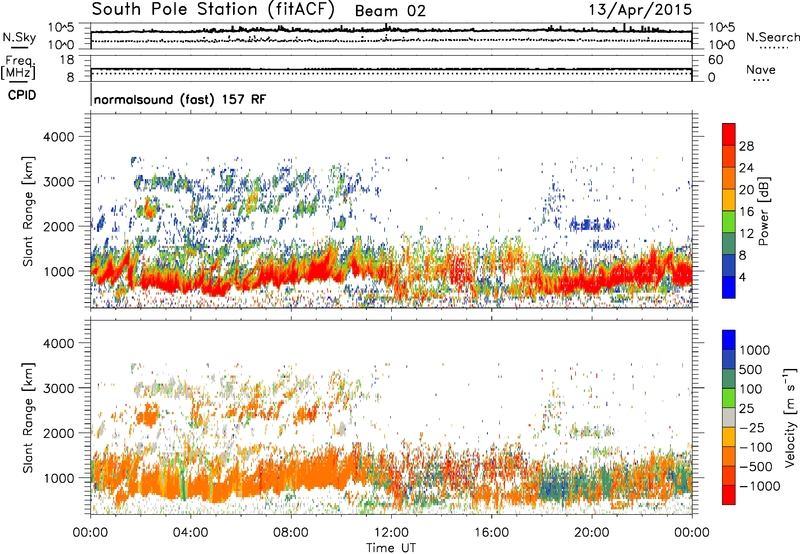Click 'Slant Range [km]' label of the power plot
The width and height of the screenshot is (800, 554).
coord(28,211)
